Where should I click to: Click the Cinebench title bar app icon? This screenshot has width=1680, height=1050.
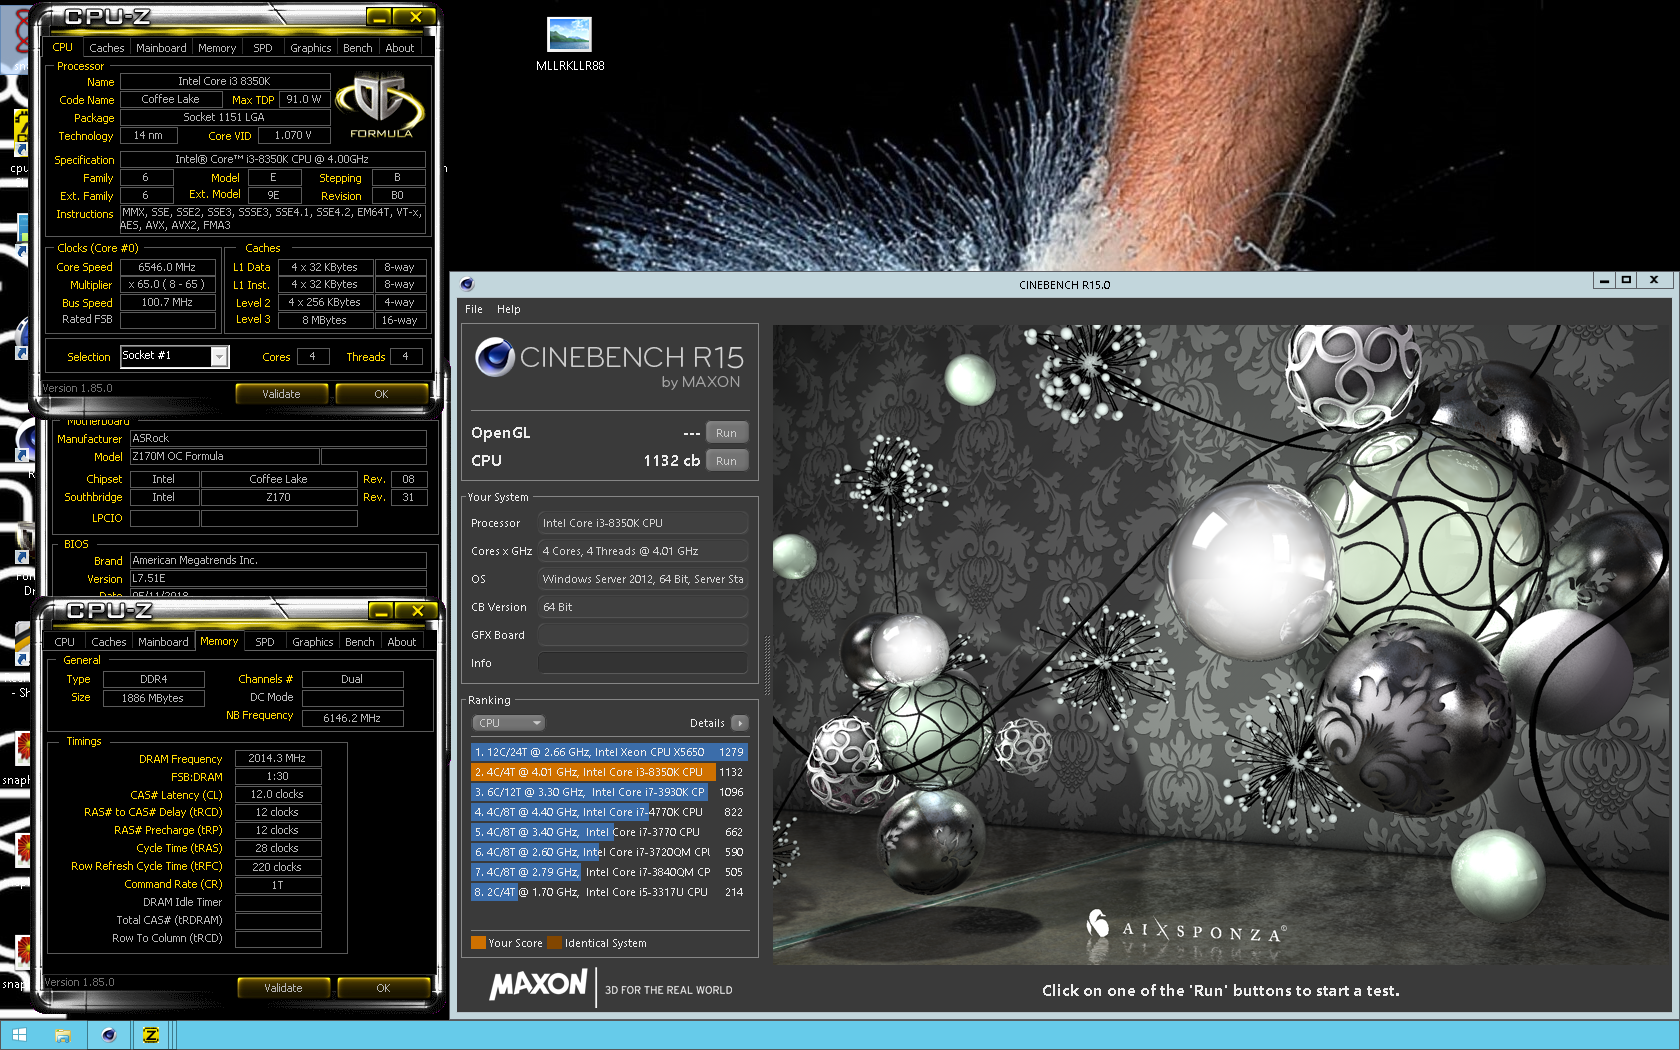coord(467,284)
